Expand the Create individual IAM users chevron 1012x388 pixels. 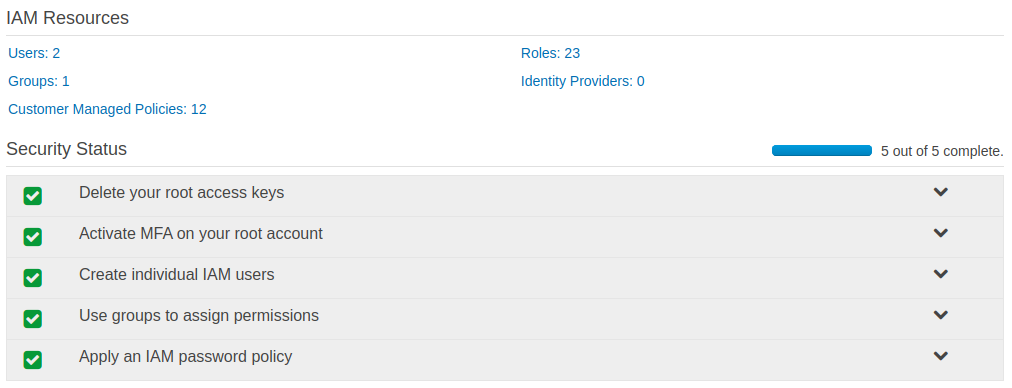[941, 274]
